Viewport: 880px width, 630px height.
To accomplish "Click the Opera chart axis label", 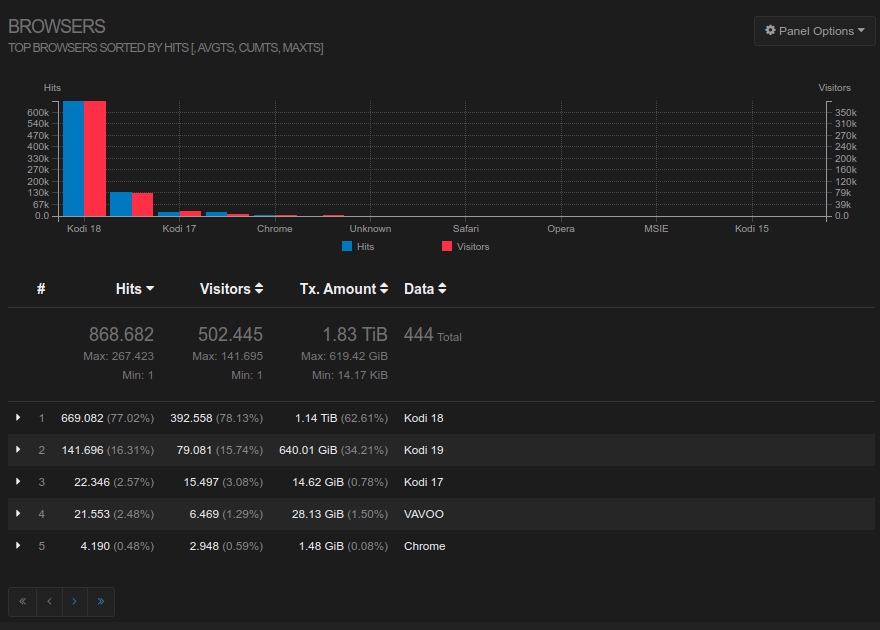I will point(561,228).
